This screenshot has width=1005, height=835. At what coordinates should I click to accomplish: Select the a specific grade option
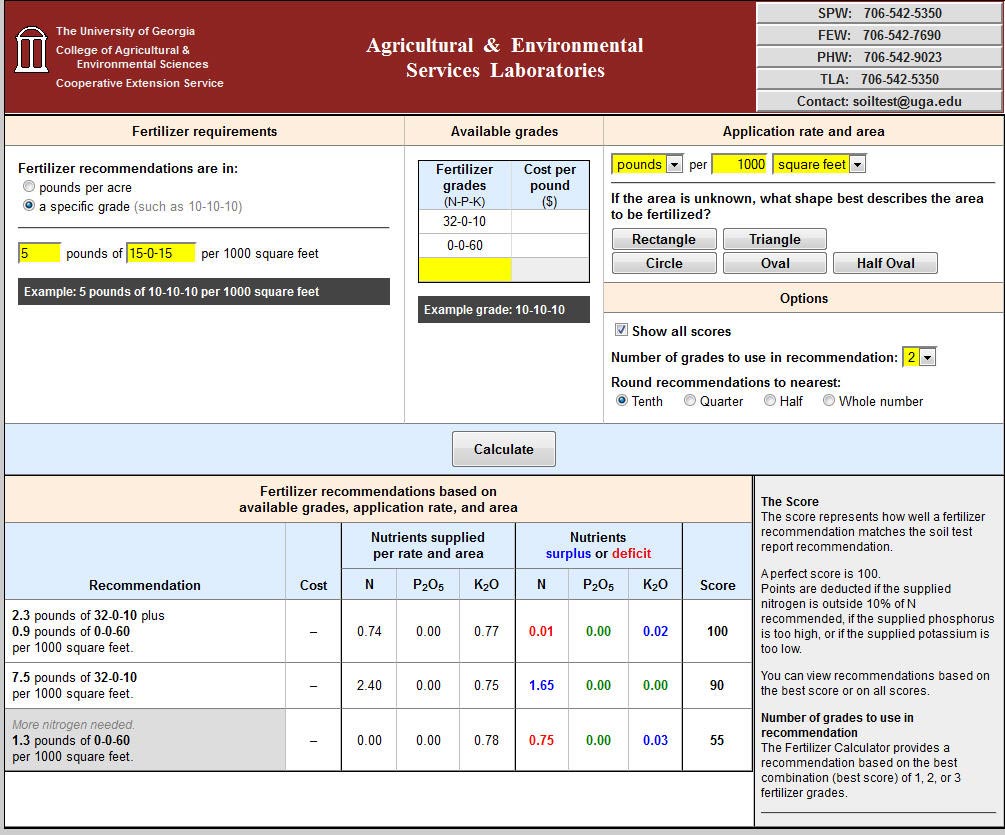click(29, 206)
